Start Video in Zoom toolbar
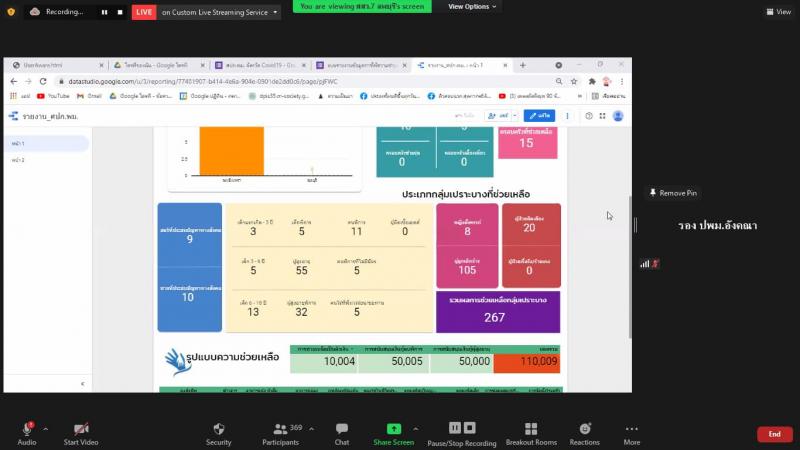The width and height of the screenshot is (800, 450). coord(81,434)
